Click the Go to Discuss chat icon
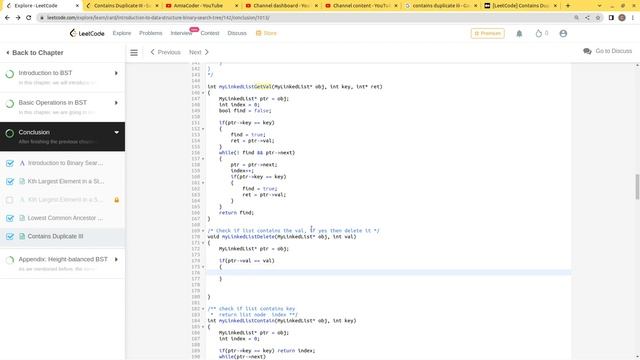Image resolution: width=640 pixels, height=360 pixels. 587,51
